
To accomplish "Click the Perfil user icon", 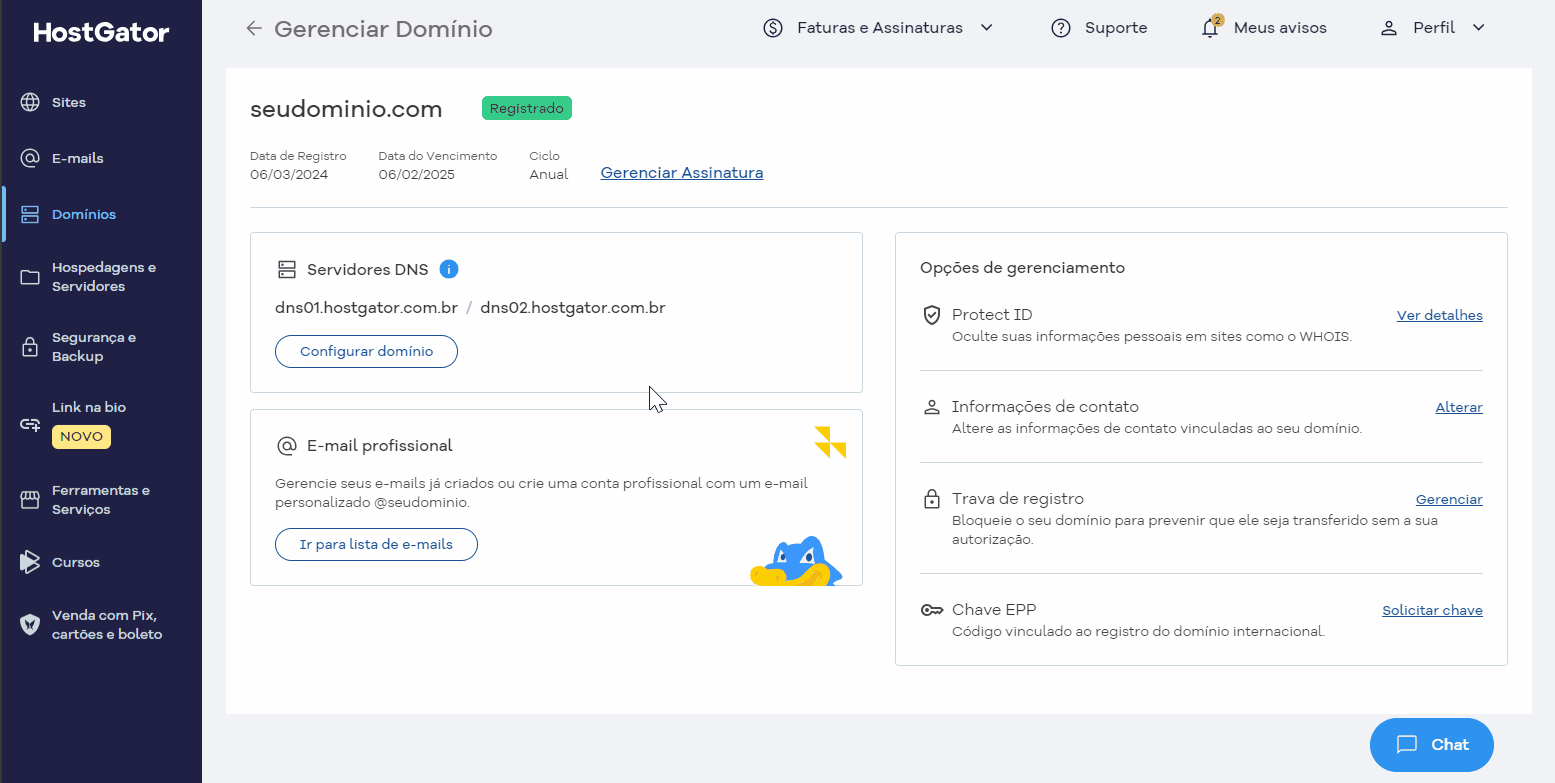I will (x=1388, y=28).
